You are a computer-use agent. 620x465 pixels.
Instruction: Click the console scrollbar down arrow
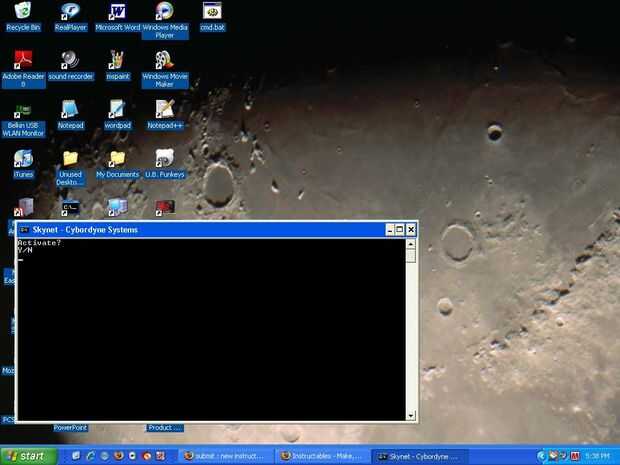click(x=411, y=415)
